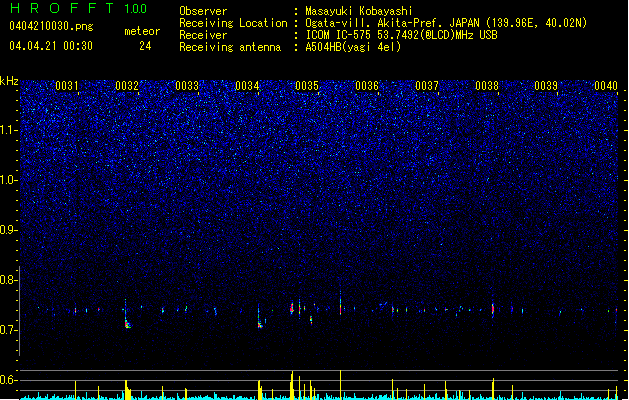Click location text Ogata-vill. Akita-Pref. JAPAN

pos(392,23)
